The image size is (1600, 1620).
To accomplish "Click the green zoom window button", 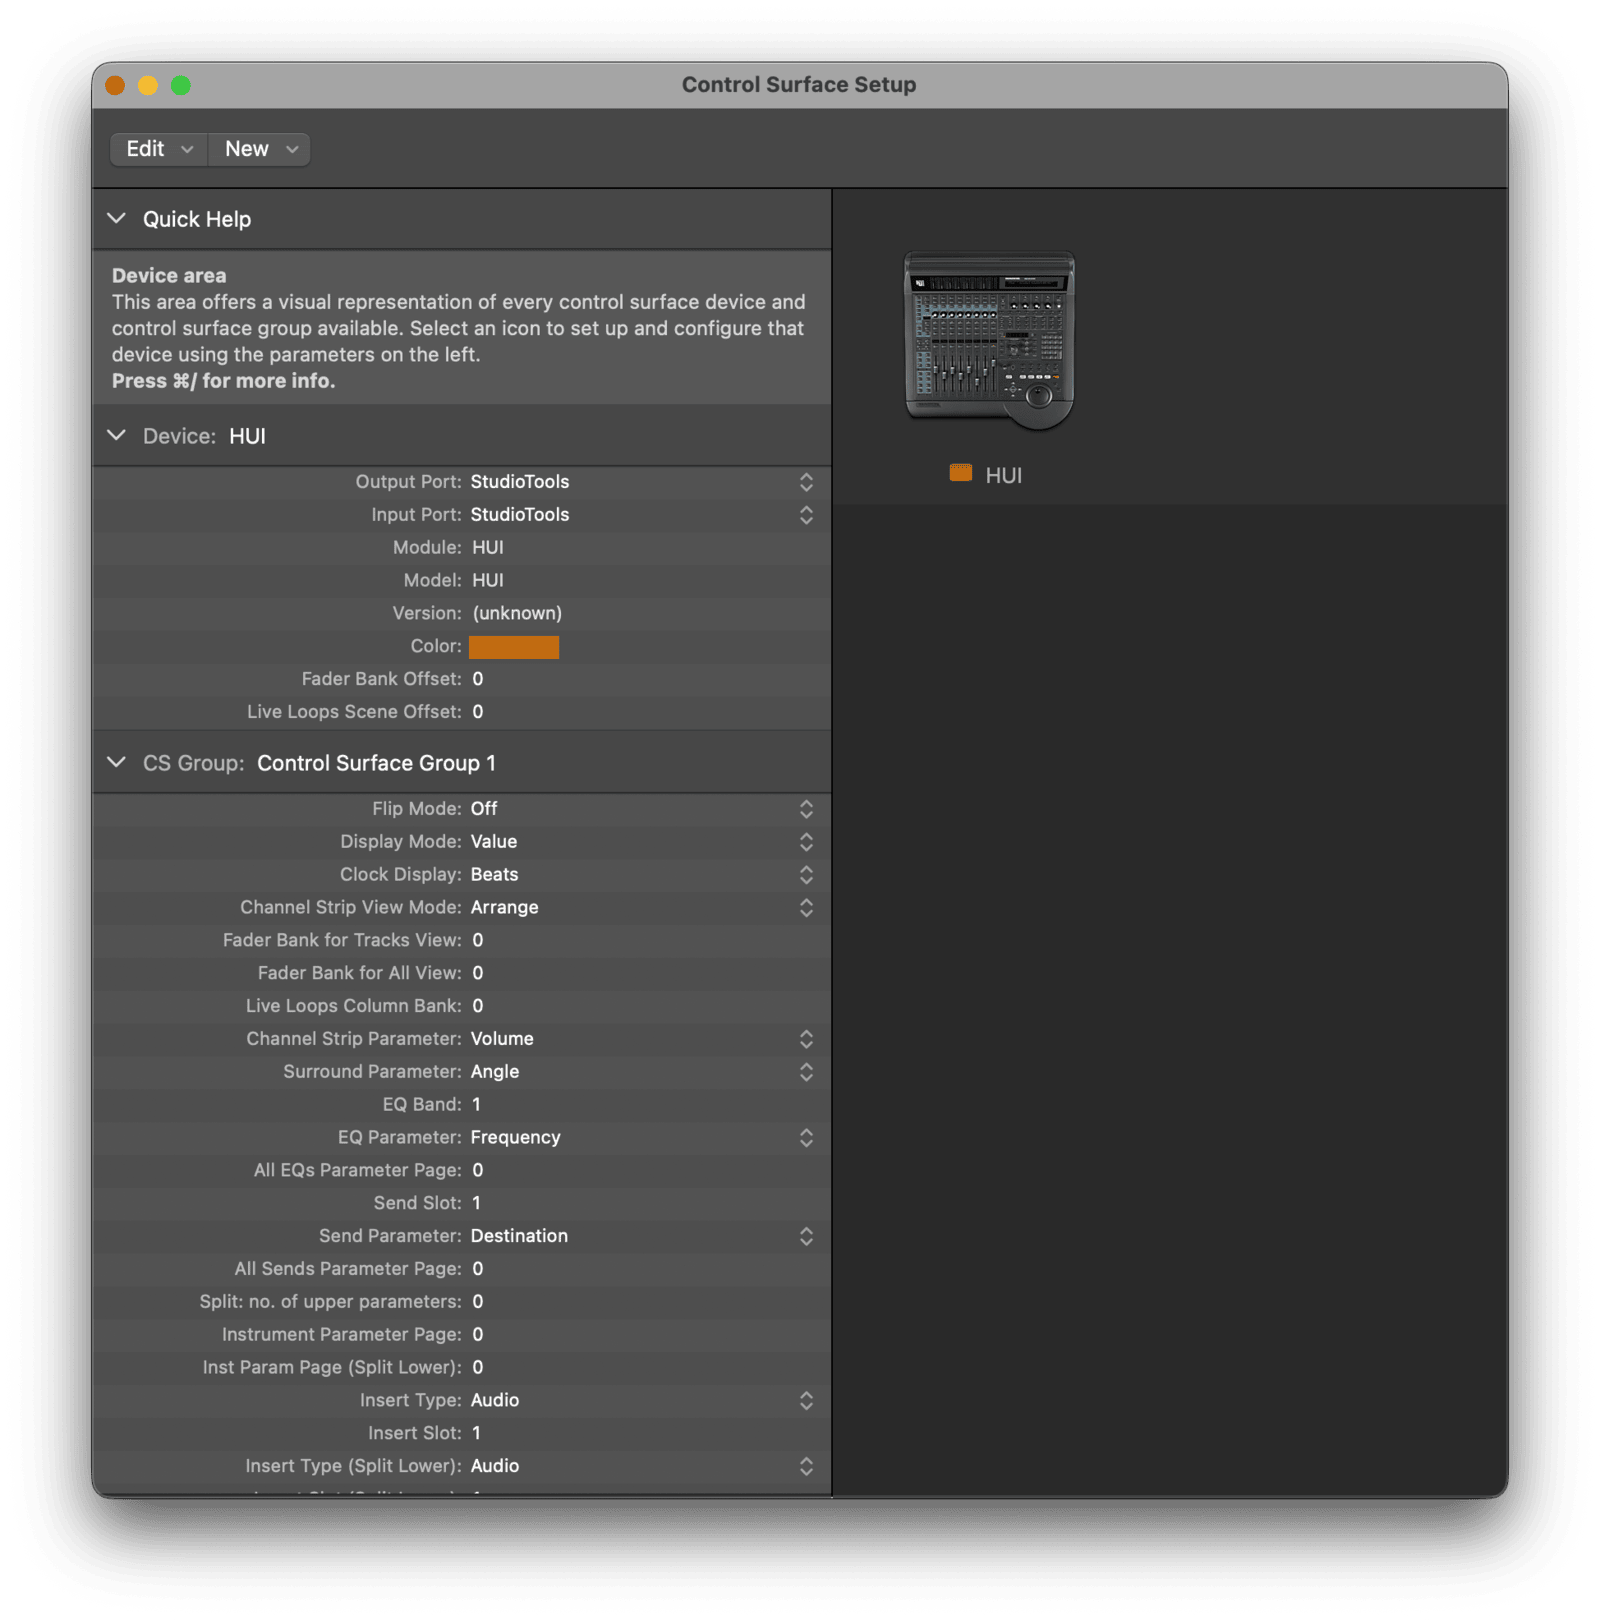I will click(x=181, y=85).
